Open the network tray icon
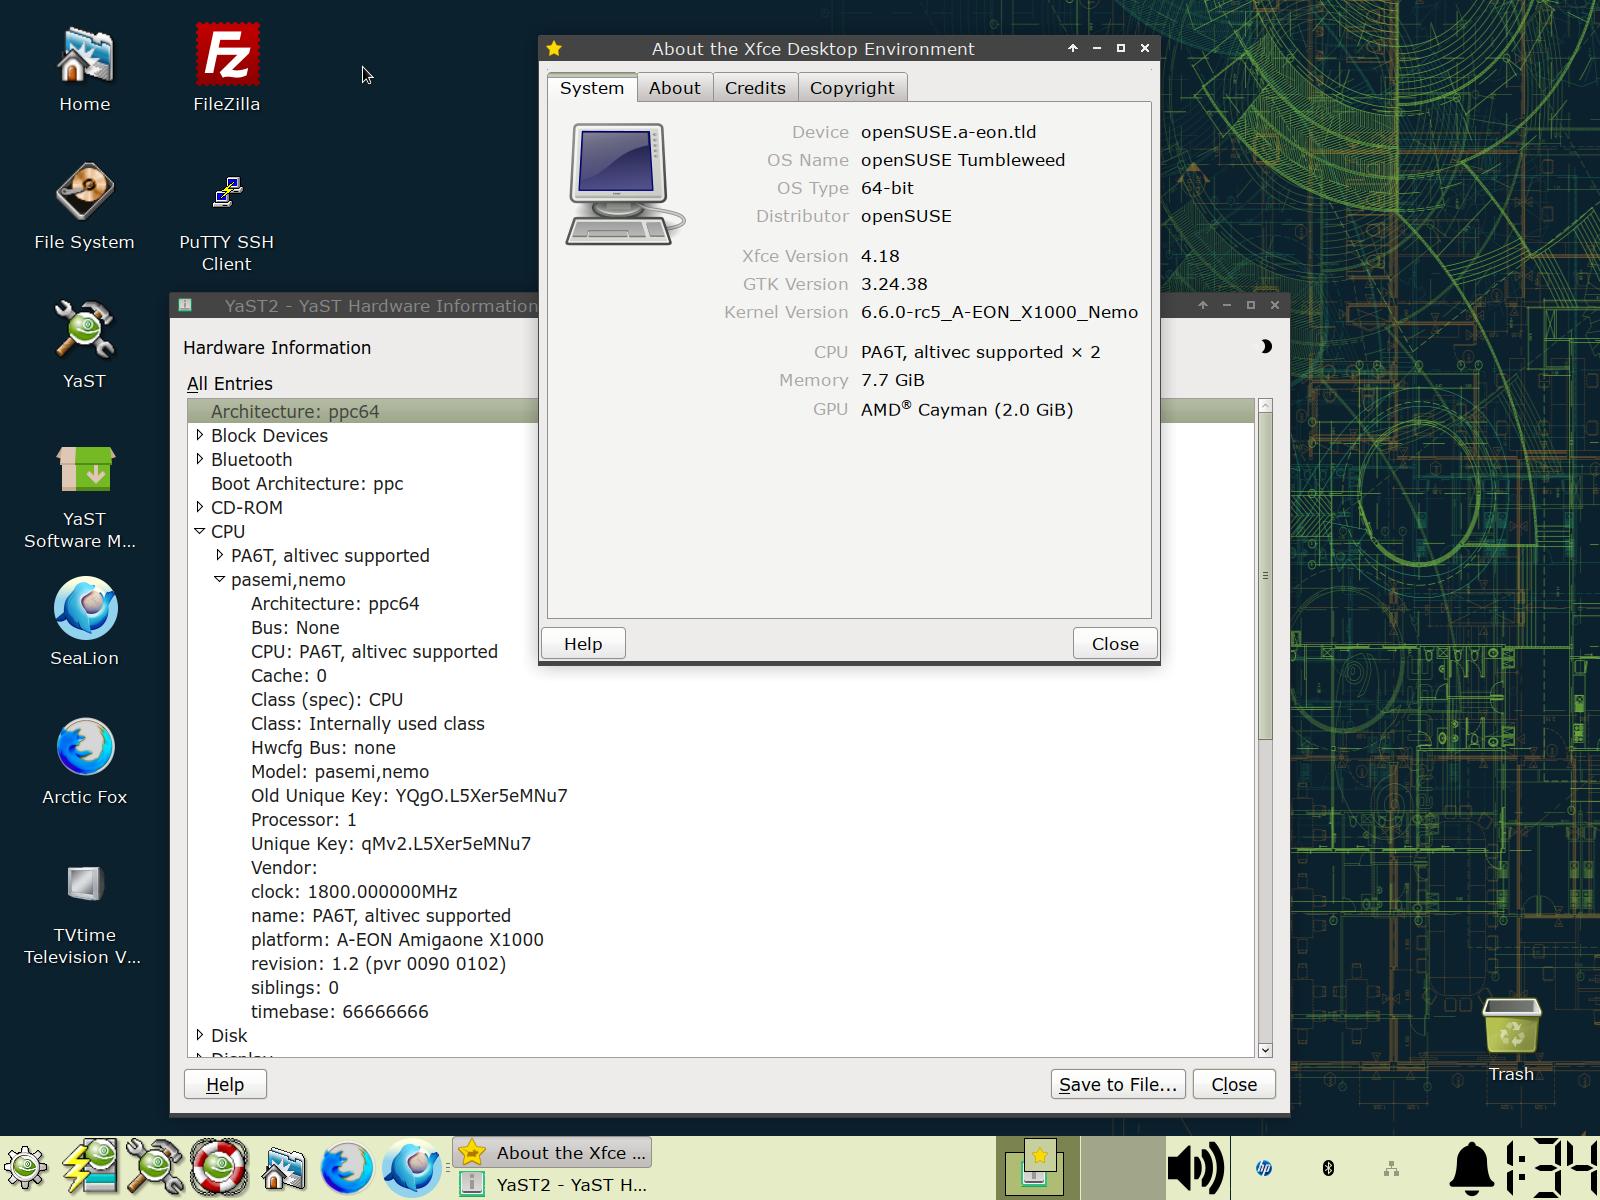Screen dimensions: 1600x1200 pos(1391,1167)
